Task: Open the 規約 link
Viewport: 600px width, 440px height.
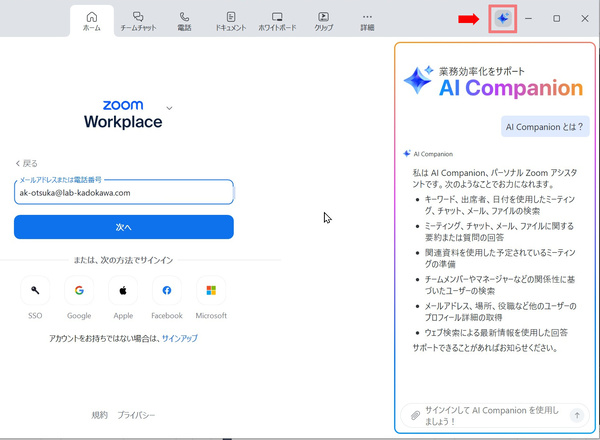Action: [99, 415]
